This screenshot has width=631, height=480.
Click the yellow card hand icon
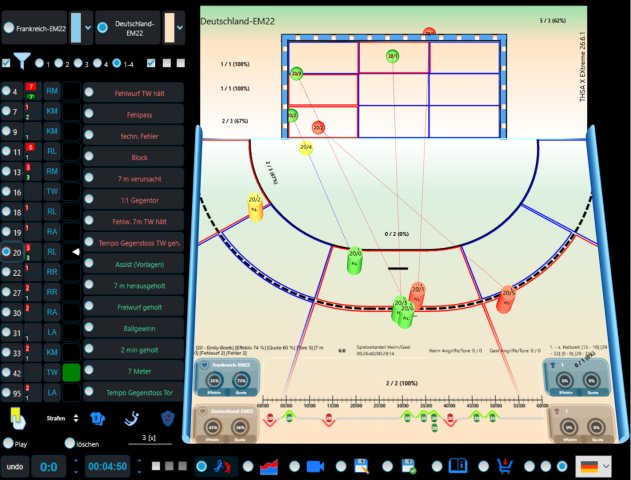(x=17, y=418)
